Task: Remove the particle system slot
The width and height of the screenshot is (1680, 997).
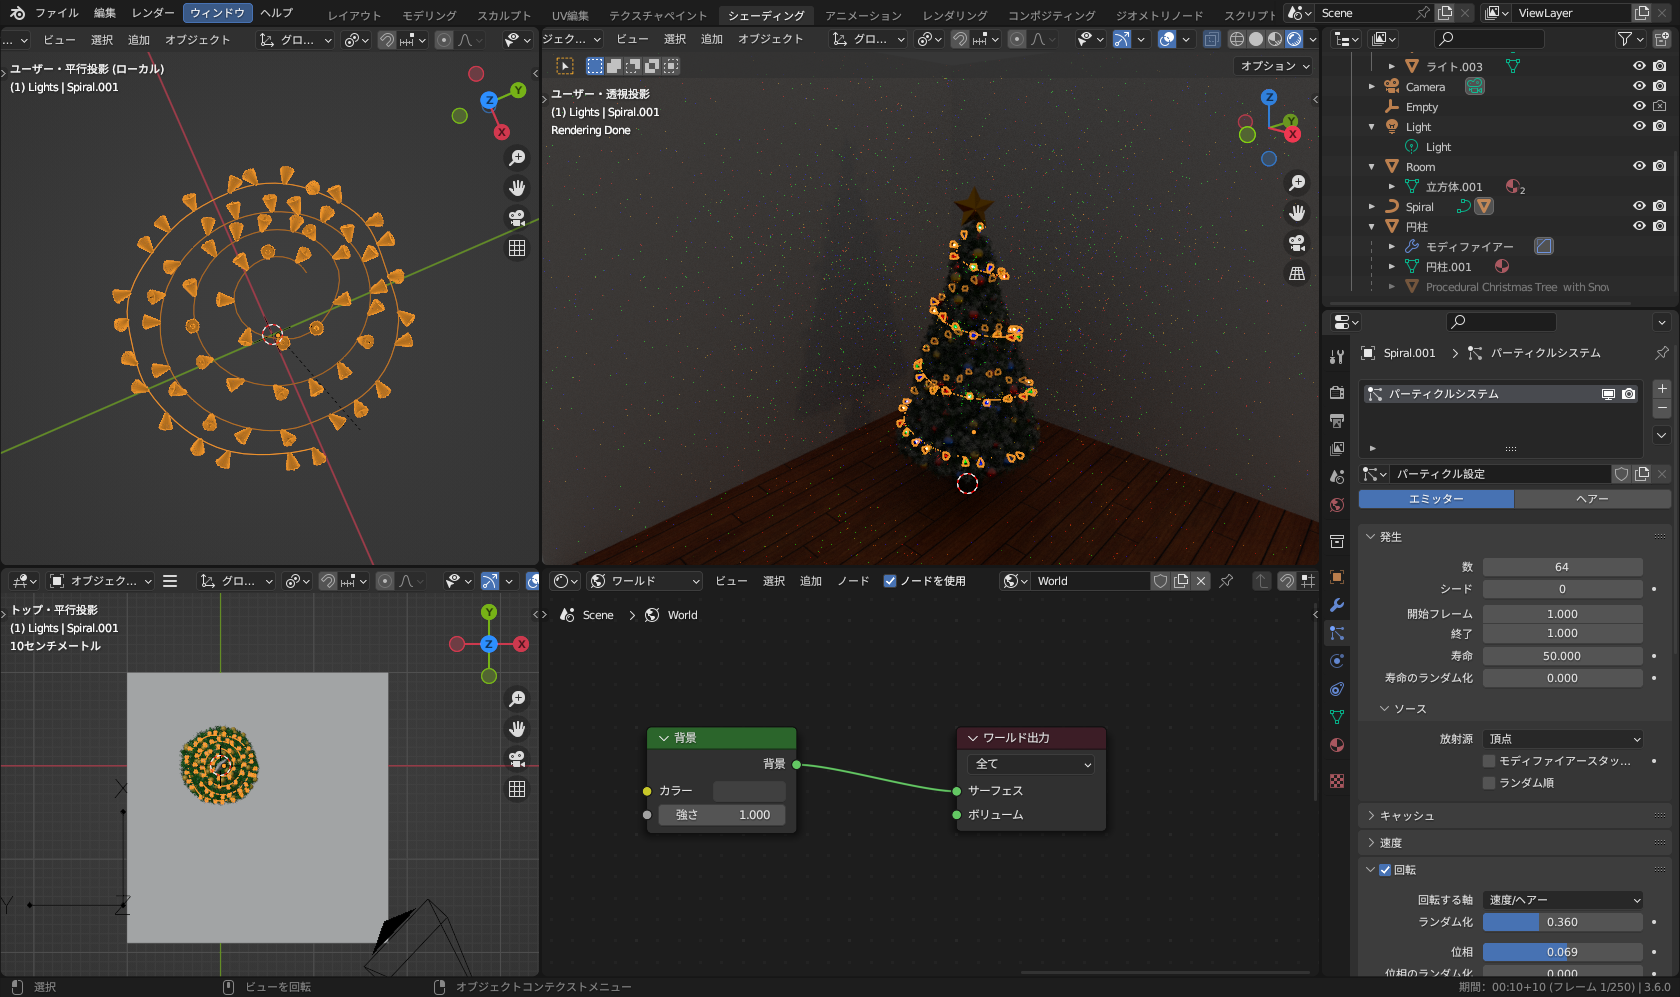Action: coord(1662,408)
